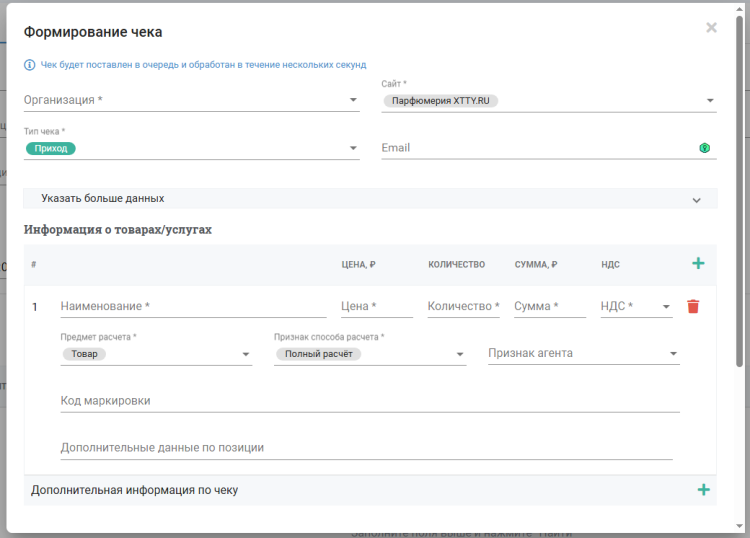The image size is (750, 538).
Task: Click the Код маркировки field
Action: (368, 400)
